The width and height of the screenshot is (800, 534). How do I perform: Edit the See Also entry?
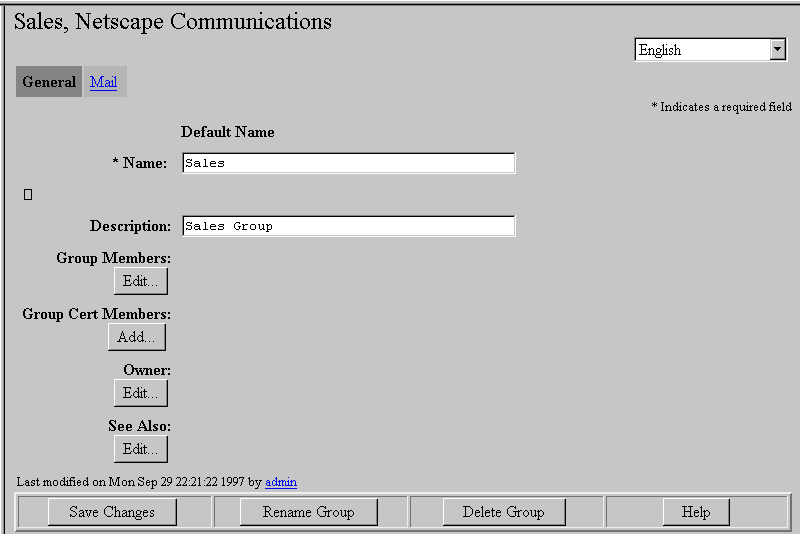[140, 449]
